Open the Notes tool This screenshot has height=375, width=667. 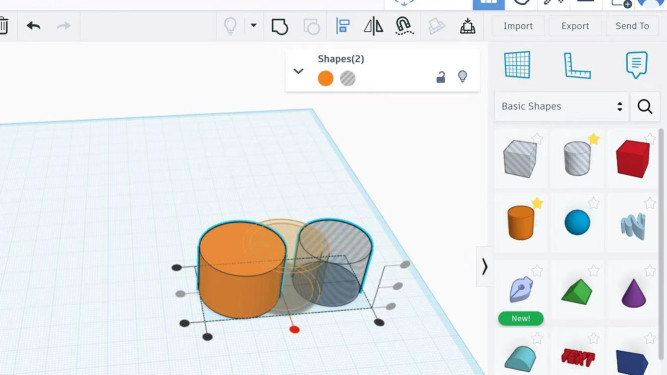tap(636, 65)
